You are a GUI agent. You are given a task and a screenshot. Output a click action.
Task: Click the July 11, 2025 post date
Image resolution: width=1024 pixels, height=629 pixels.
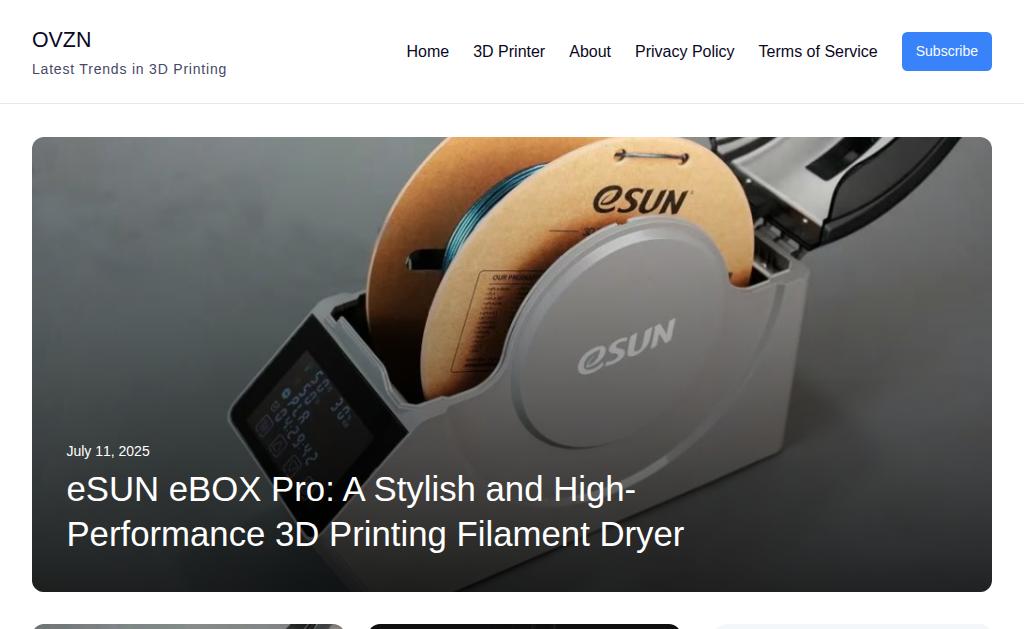coord(108,451)
